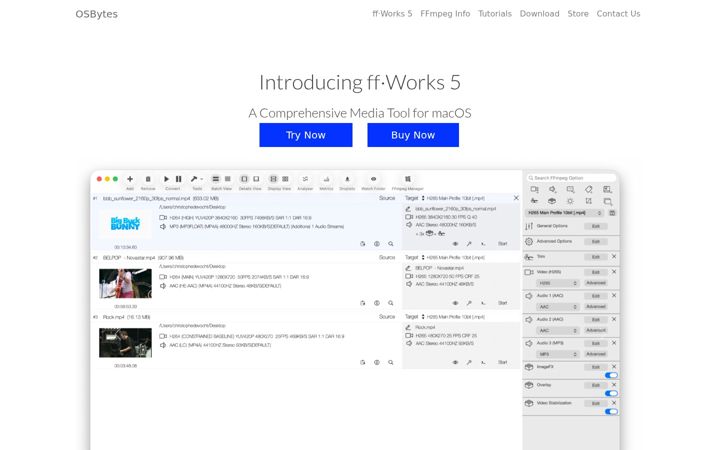Click the add video stream icon in options panel
This screenshot has width=720, height=450.
click(x=534, y=189)
